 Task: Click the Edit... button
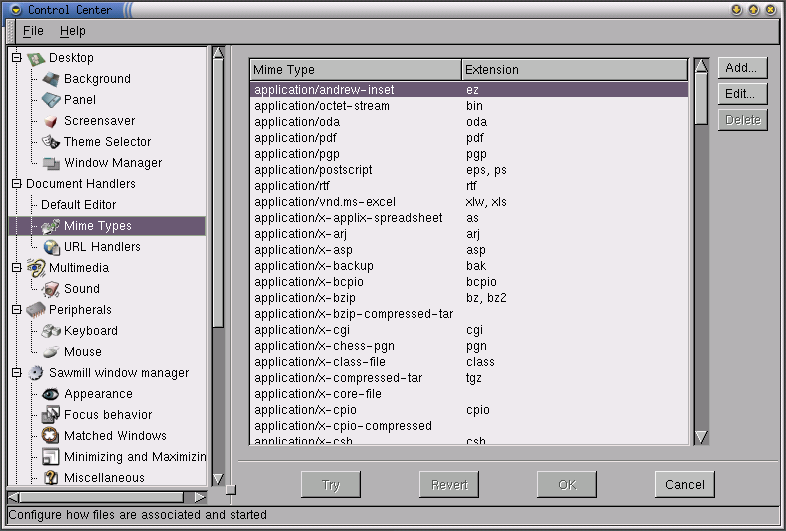(x=742, y=94)
